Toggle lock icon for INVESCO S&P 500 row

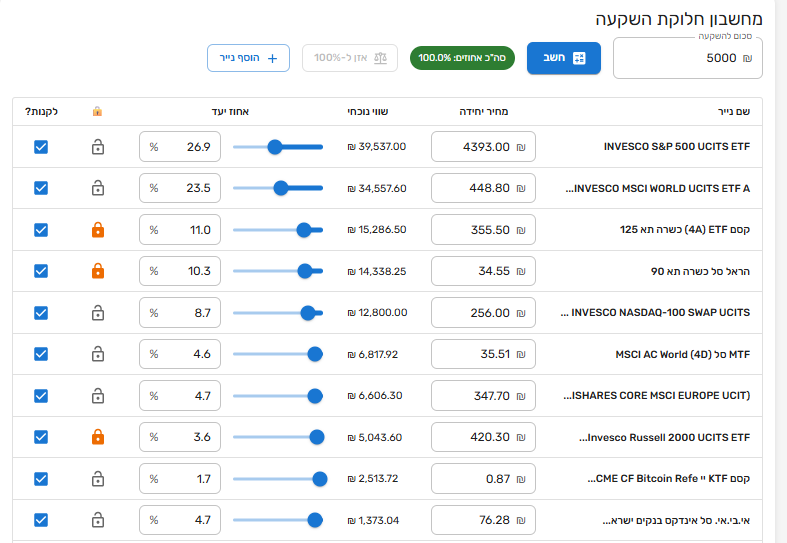click(x=97, y=147)
